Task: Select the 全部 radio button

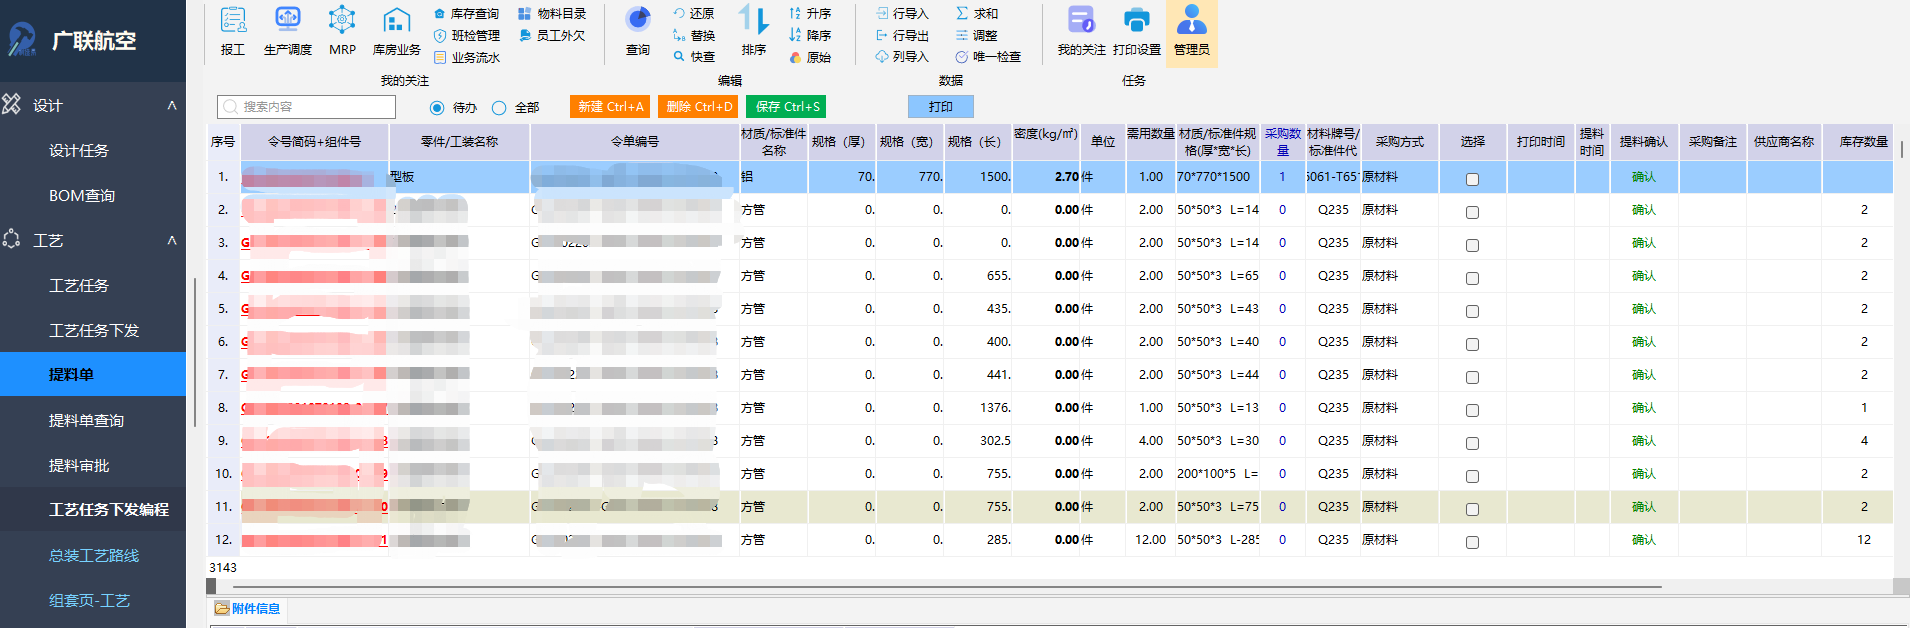Action: pos(499,108)
